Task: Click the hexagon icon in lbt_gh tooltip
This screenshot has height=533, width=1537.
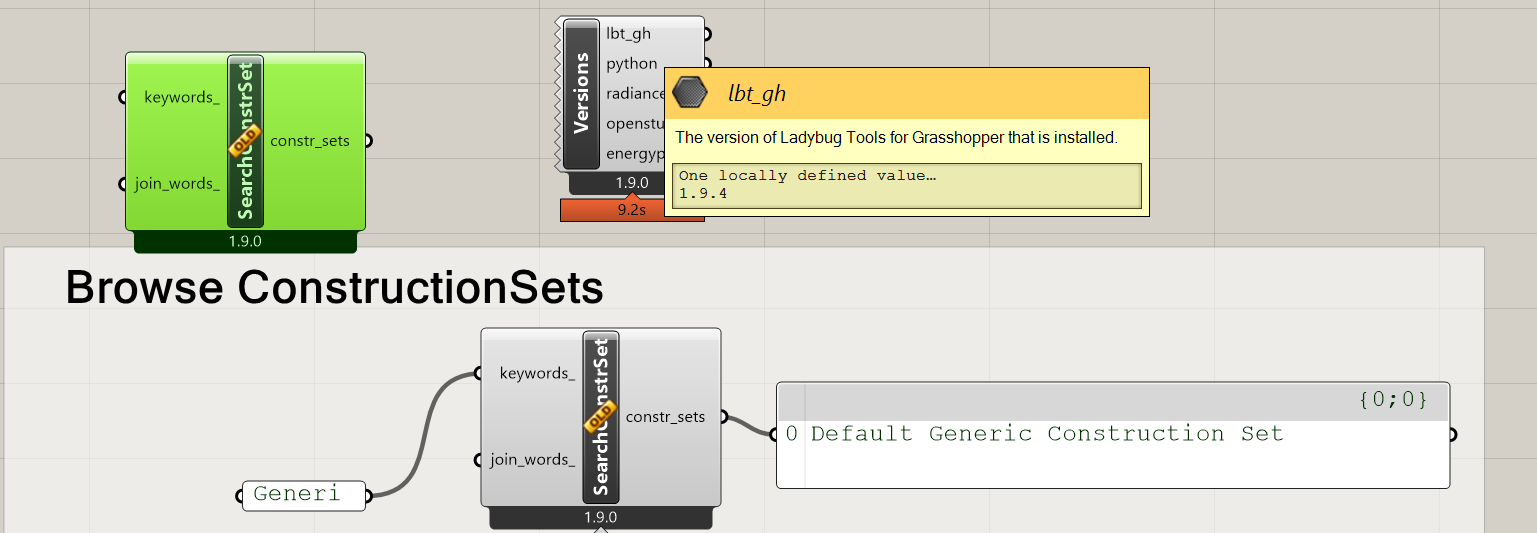Action: tap(690, 94)
